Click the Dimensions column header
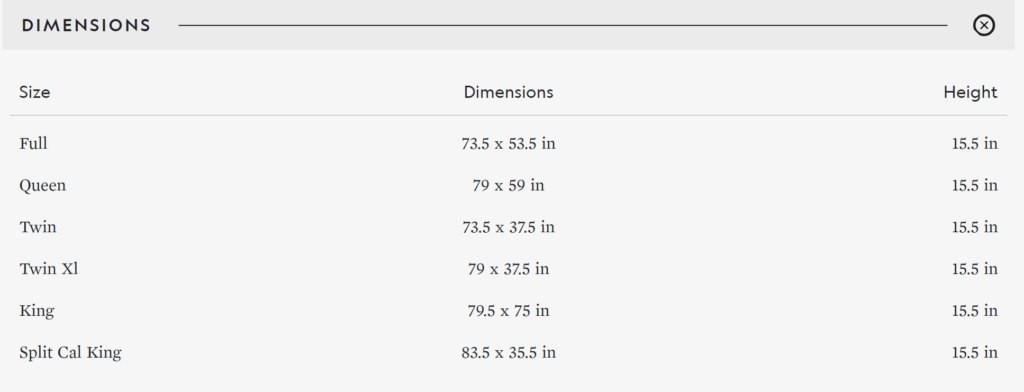The height and width of the screenshot is (392, 1024). pyautogui.click(x=508, y=92)
